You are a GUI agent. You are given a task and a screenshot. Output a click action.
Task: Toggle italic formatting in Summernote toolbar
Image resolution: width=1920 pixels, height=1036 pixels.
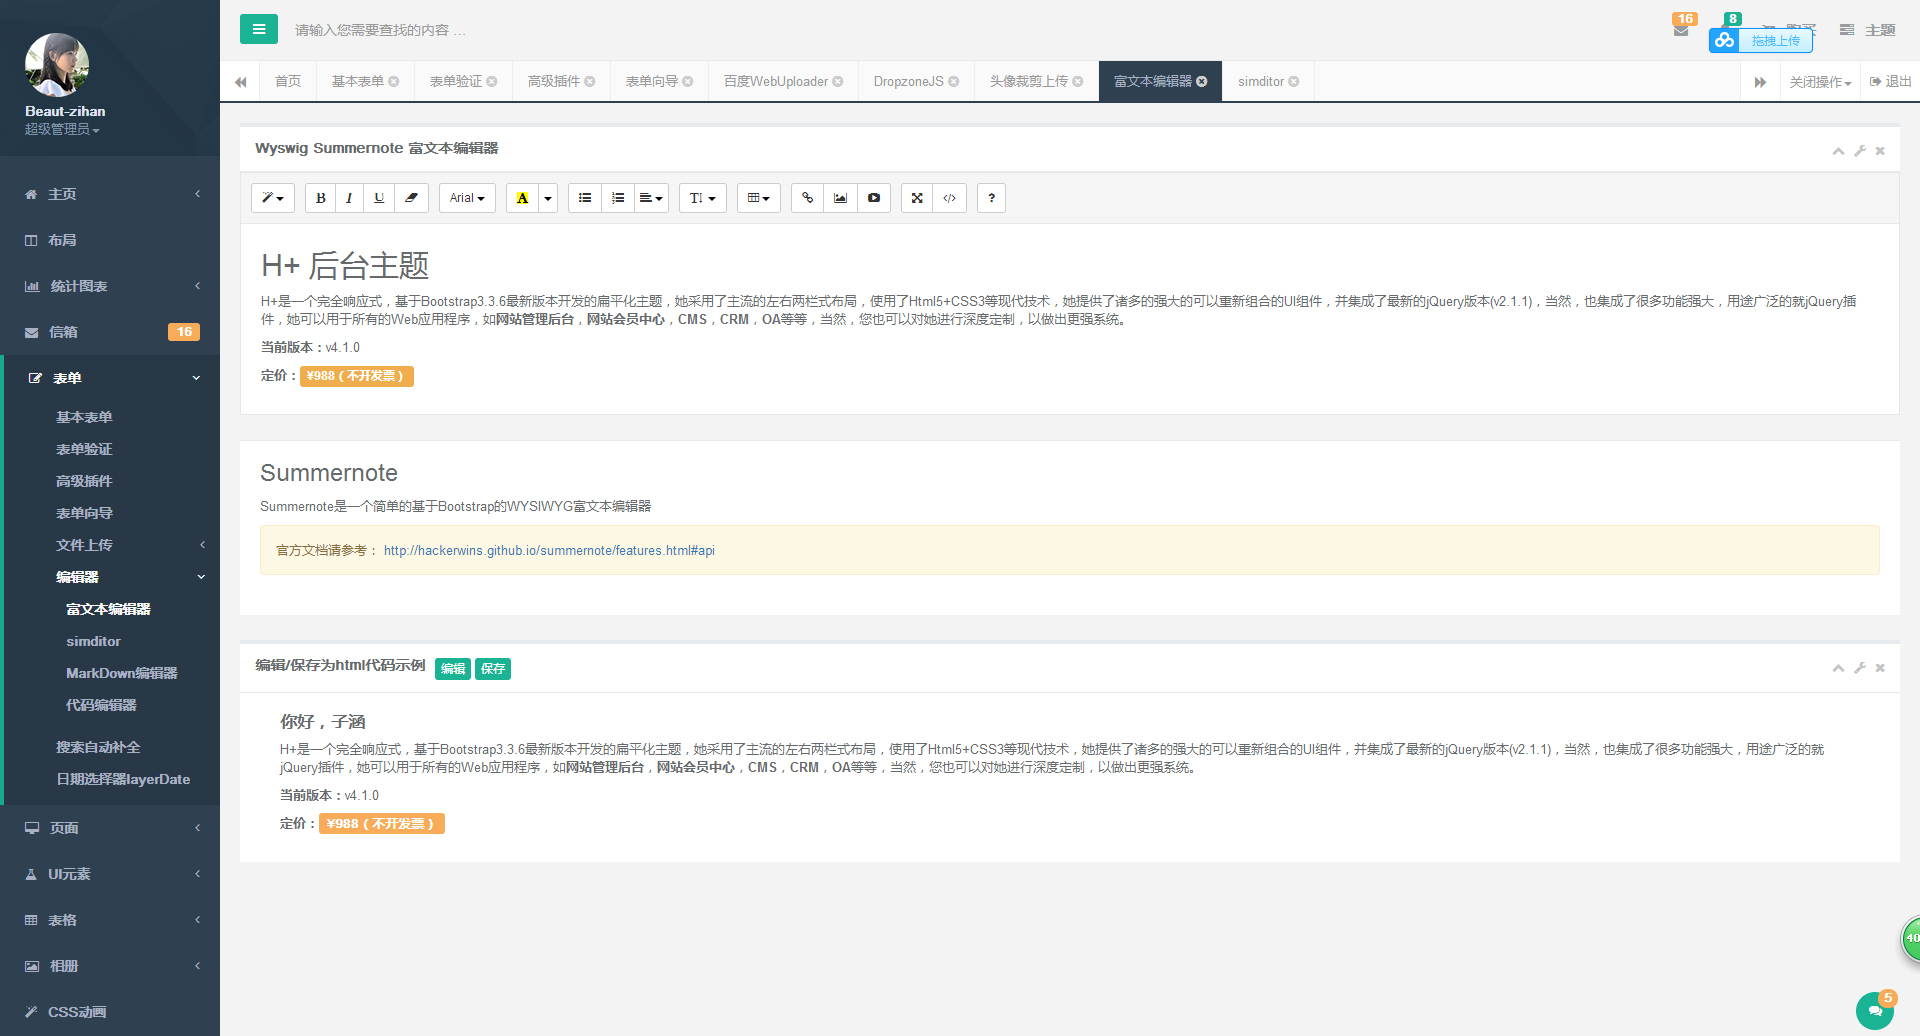349,198
